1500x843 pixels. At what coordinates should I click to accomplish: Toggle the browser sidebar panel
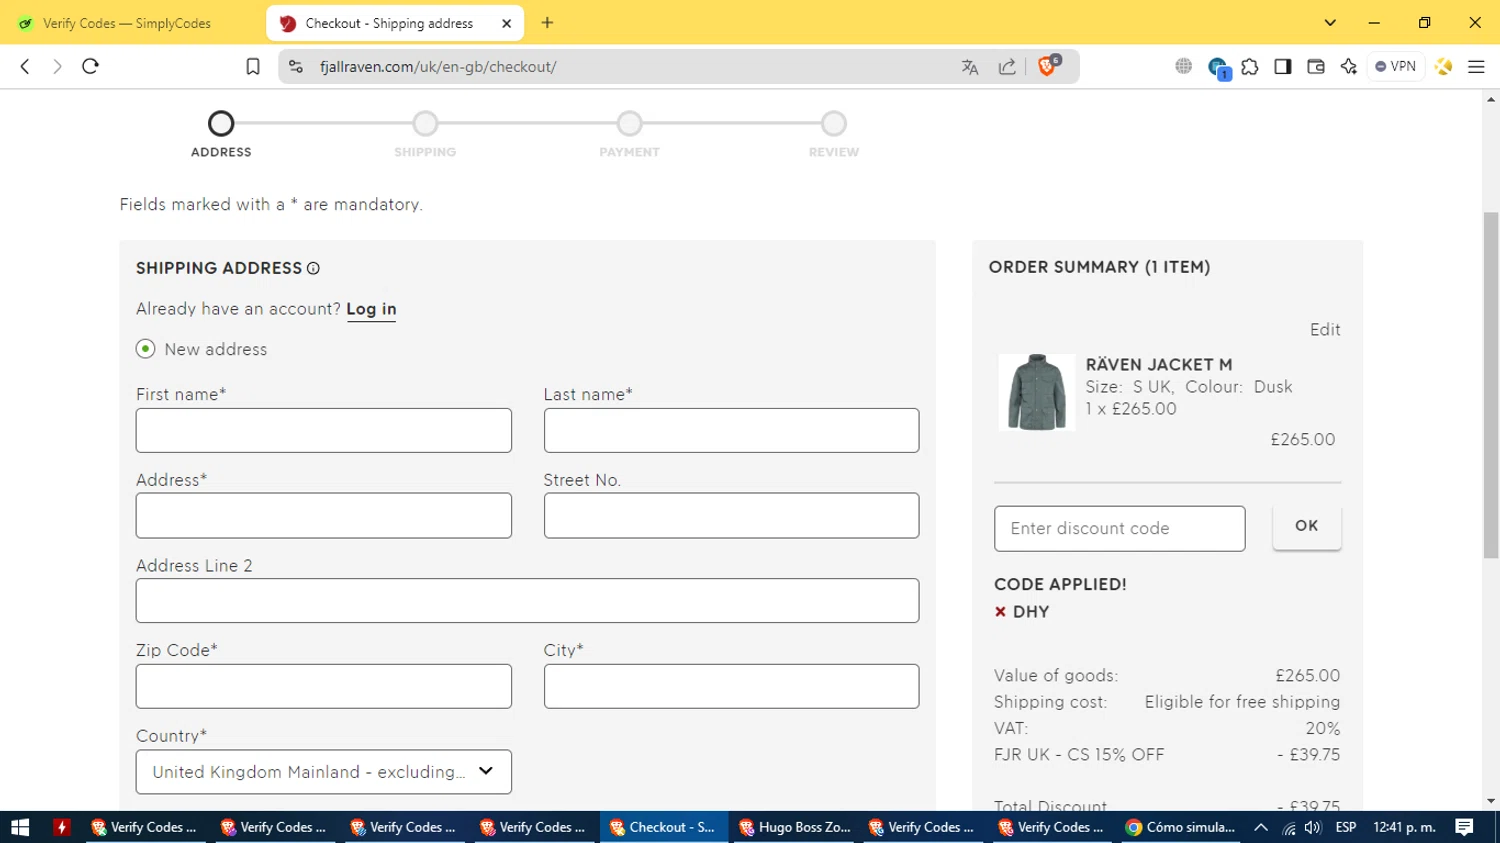tap(1283, 67)
